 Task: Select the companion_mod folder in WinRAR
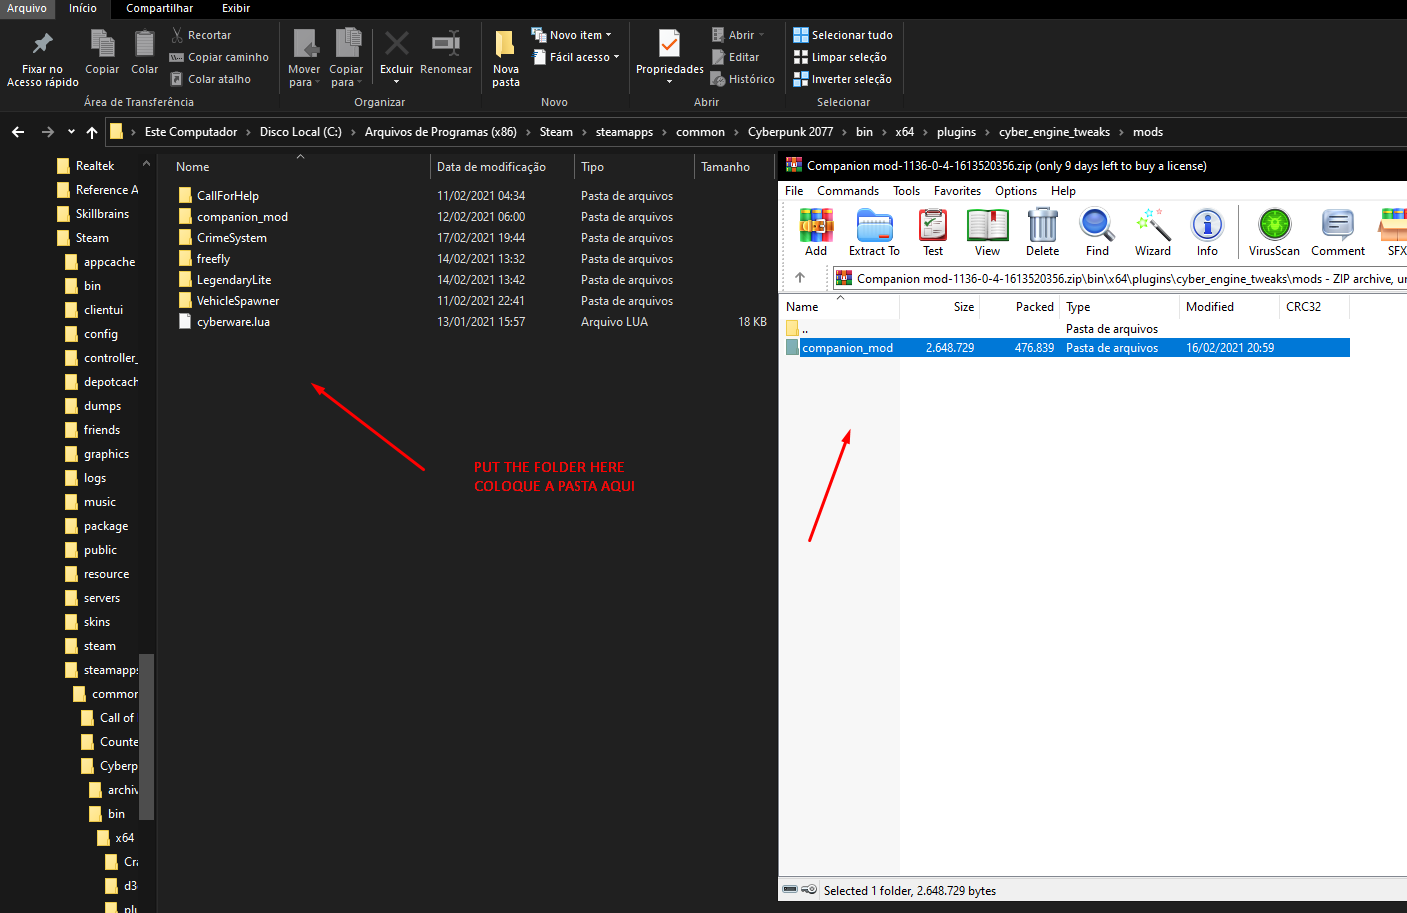click(x=1065, y=348)
